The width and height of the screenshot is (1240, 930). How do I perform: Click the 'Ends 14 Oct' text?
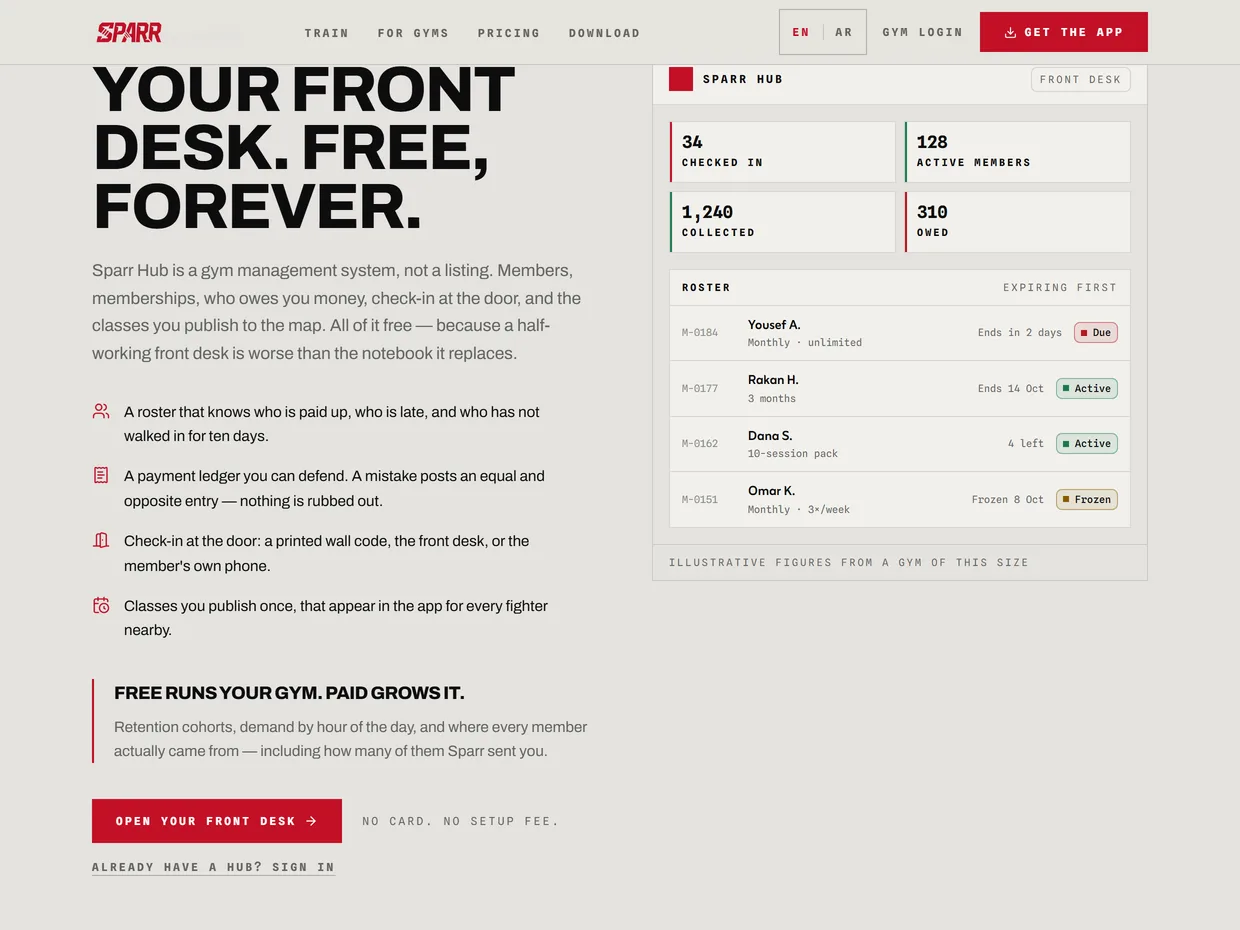point(1011,389)
